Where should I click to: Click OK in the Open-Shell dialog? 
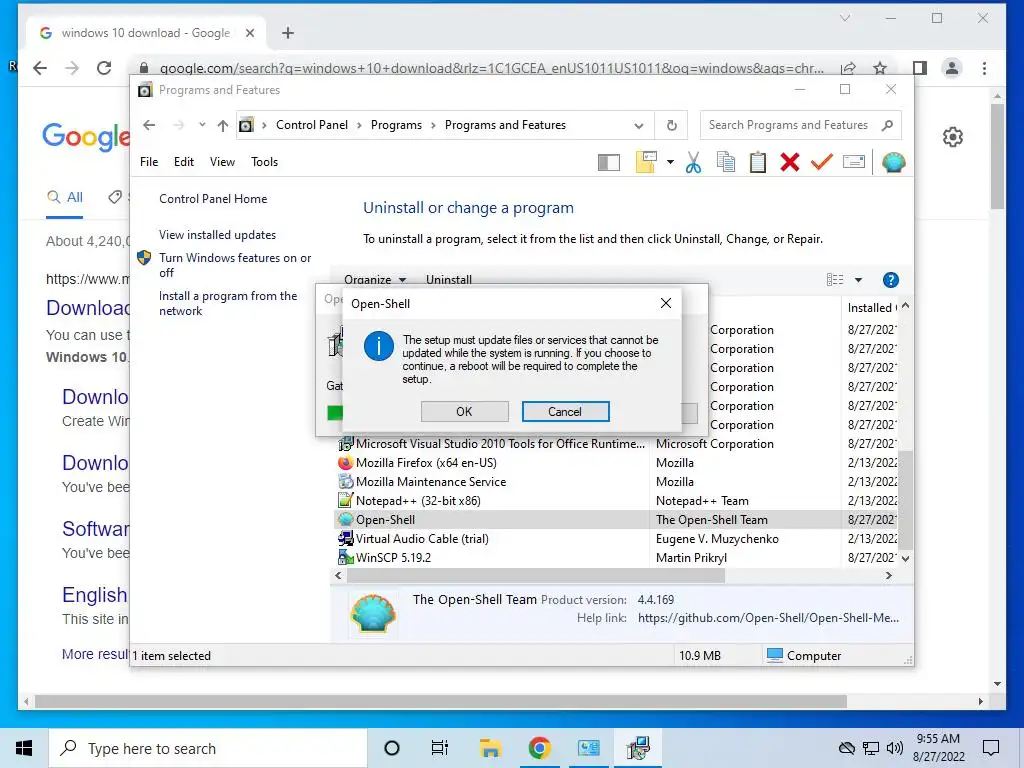point(464,411)
